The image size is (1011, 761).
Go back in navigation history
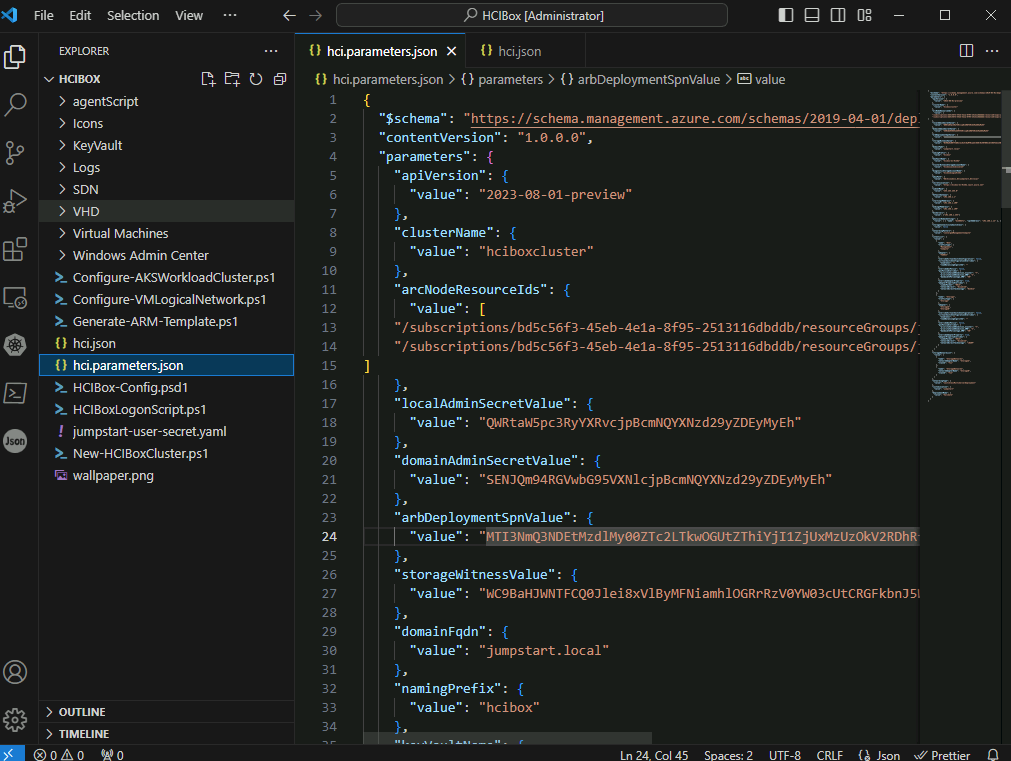click(x=290, y=15)
